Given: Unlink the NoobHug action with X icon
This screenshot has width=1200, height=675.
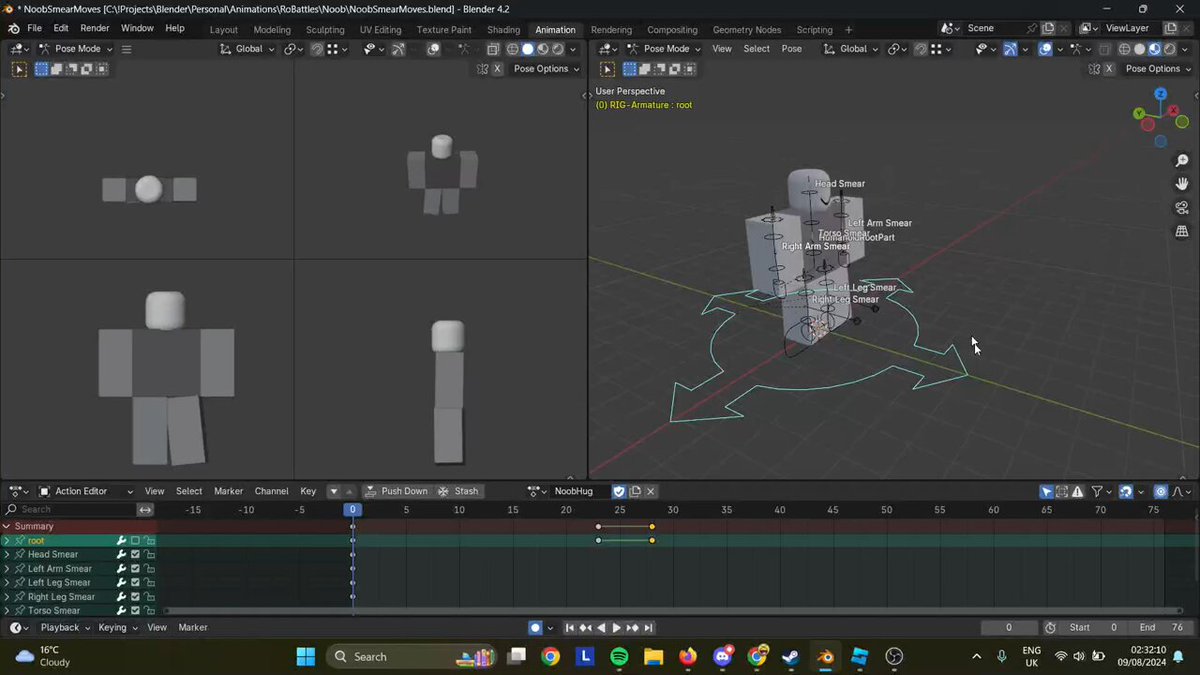Looking at the screenshot, I should coord(651,491).
